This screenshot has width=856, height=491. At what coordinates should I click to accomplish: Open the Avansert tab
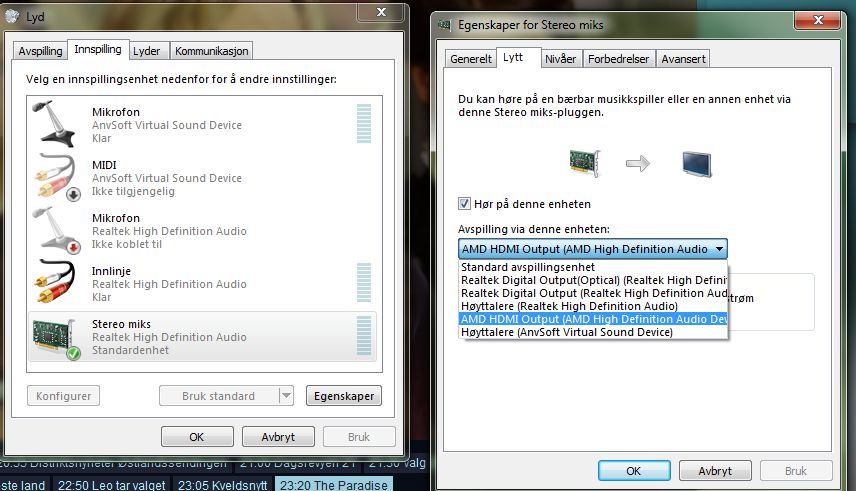[x=683, y=59]
